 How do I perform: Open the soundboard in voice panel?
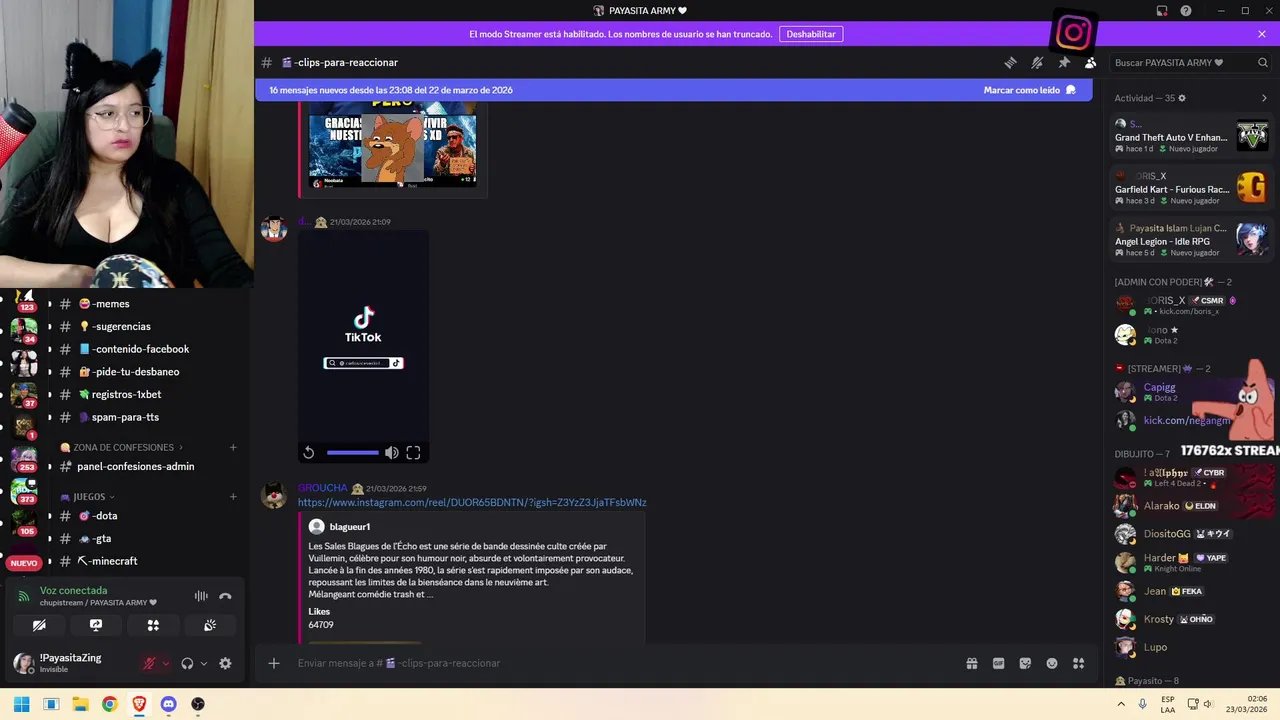tap(210, 625)
